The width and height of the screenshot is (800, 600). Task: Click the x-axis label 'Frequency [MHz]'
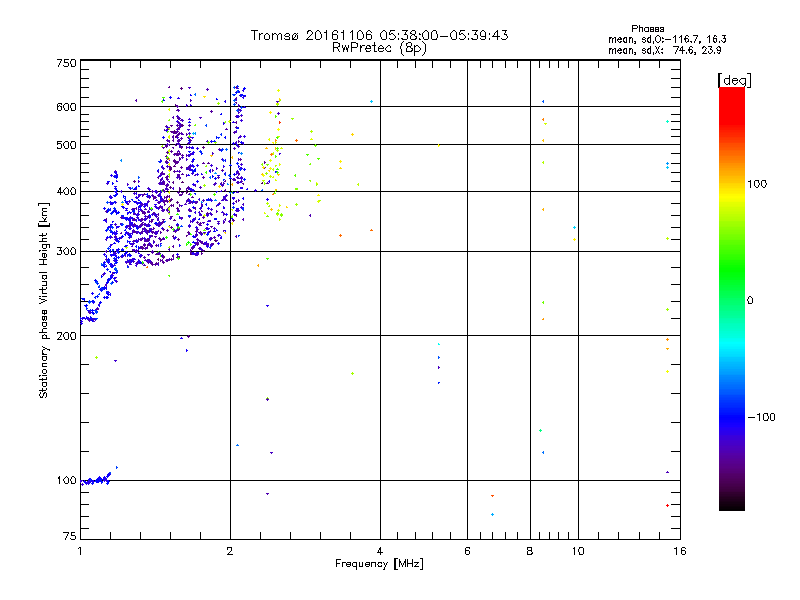point(379,564)
